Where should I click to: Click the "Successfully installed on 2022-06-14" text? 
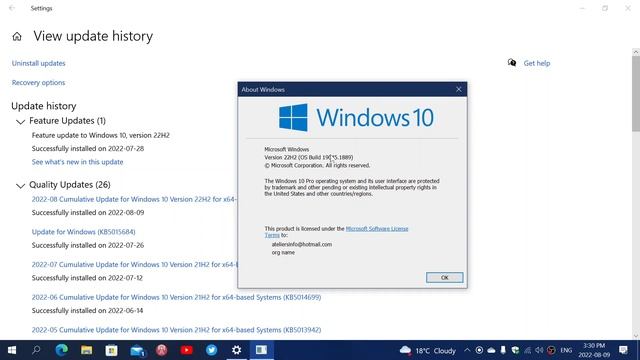tap(87, 311)
